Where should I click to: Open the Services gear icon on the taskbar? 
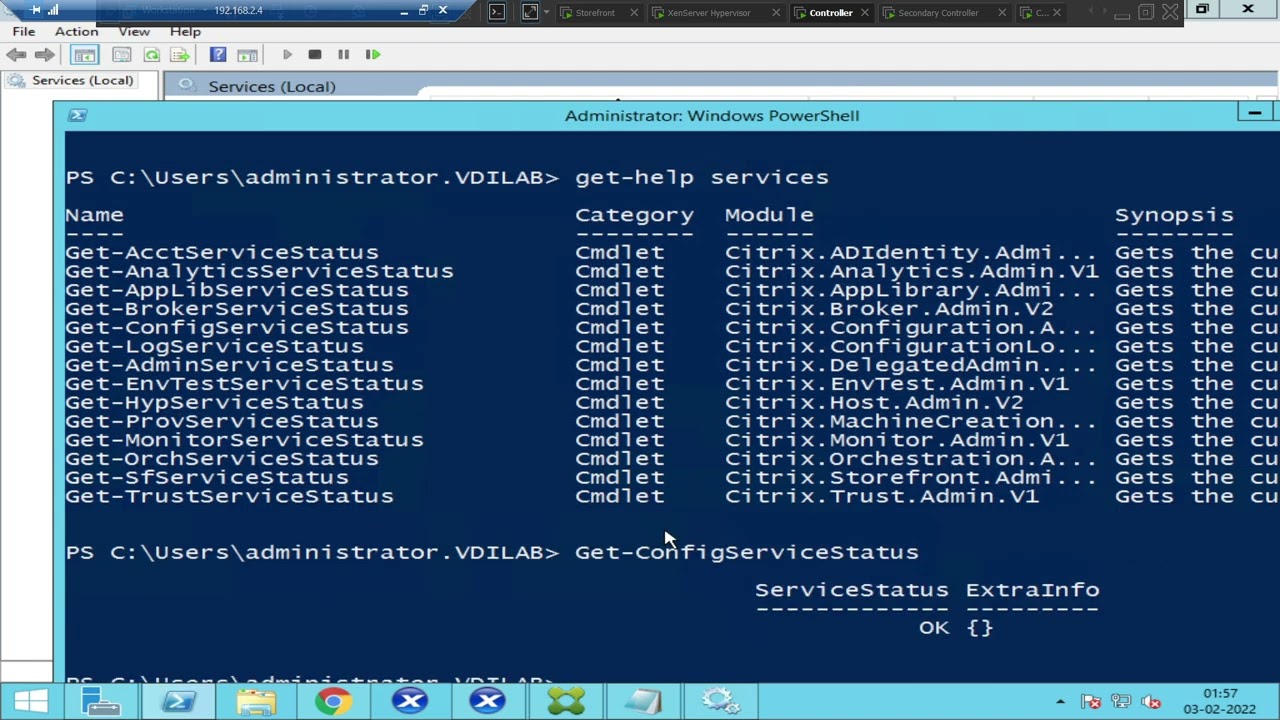(720, 702)
